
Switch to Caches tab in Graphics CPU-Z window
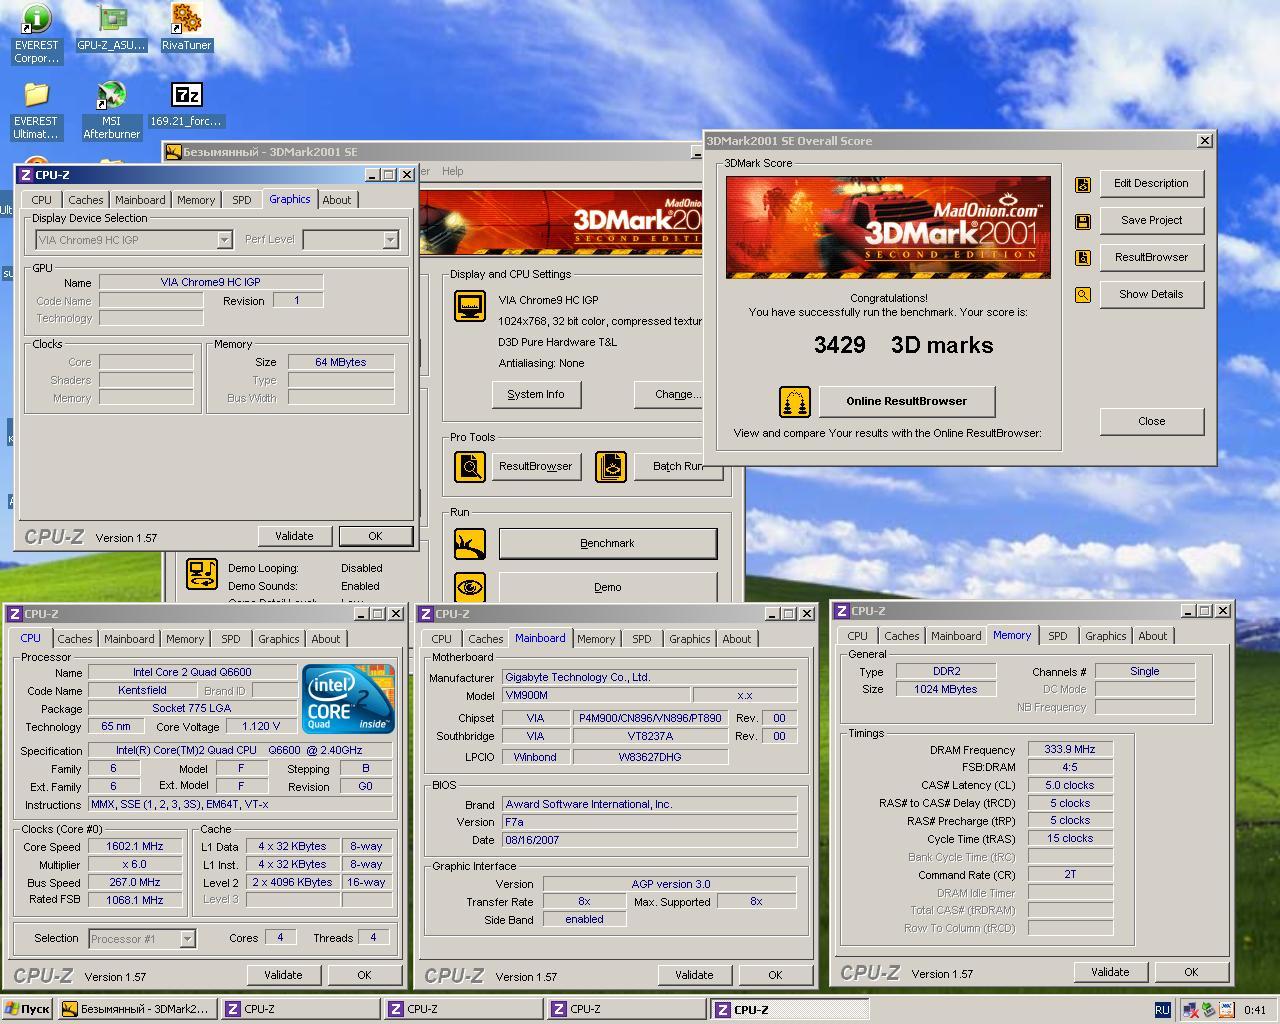point(86,200)
